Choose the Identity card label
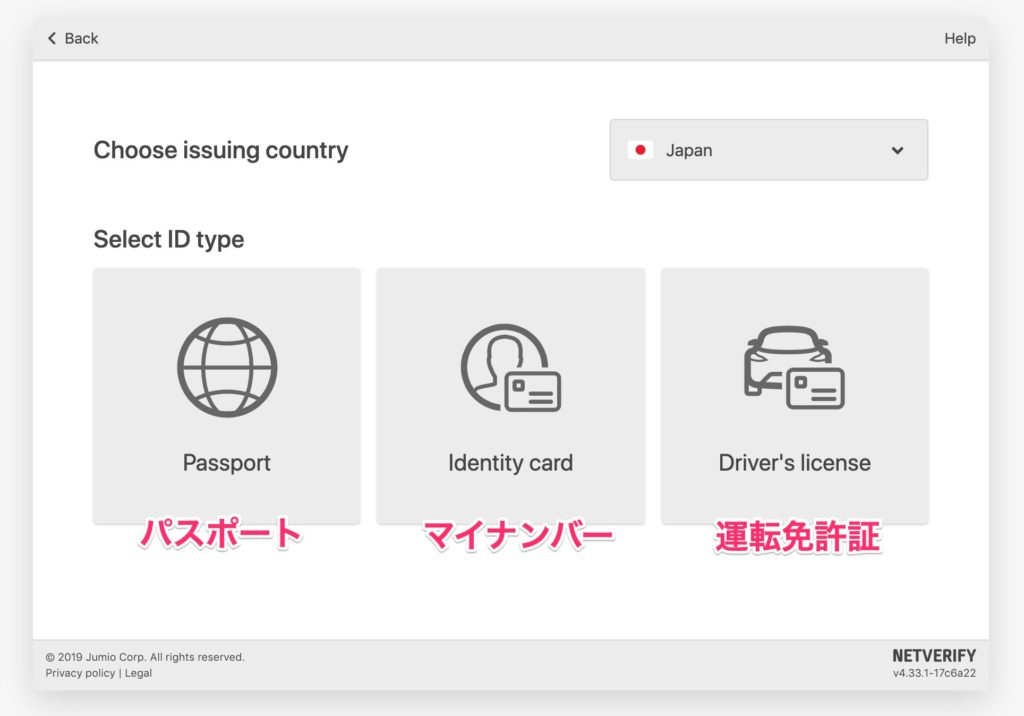 (510, 463)
